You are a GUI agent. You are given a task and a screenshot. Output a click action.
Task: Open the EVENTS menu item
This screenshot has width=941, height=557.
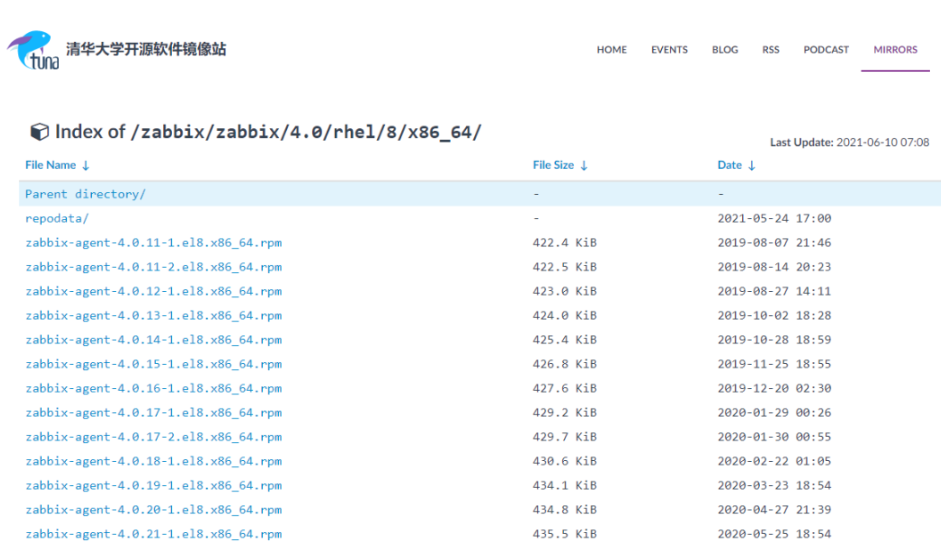click(669, 50)
